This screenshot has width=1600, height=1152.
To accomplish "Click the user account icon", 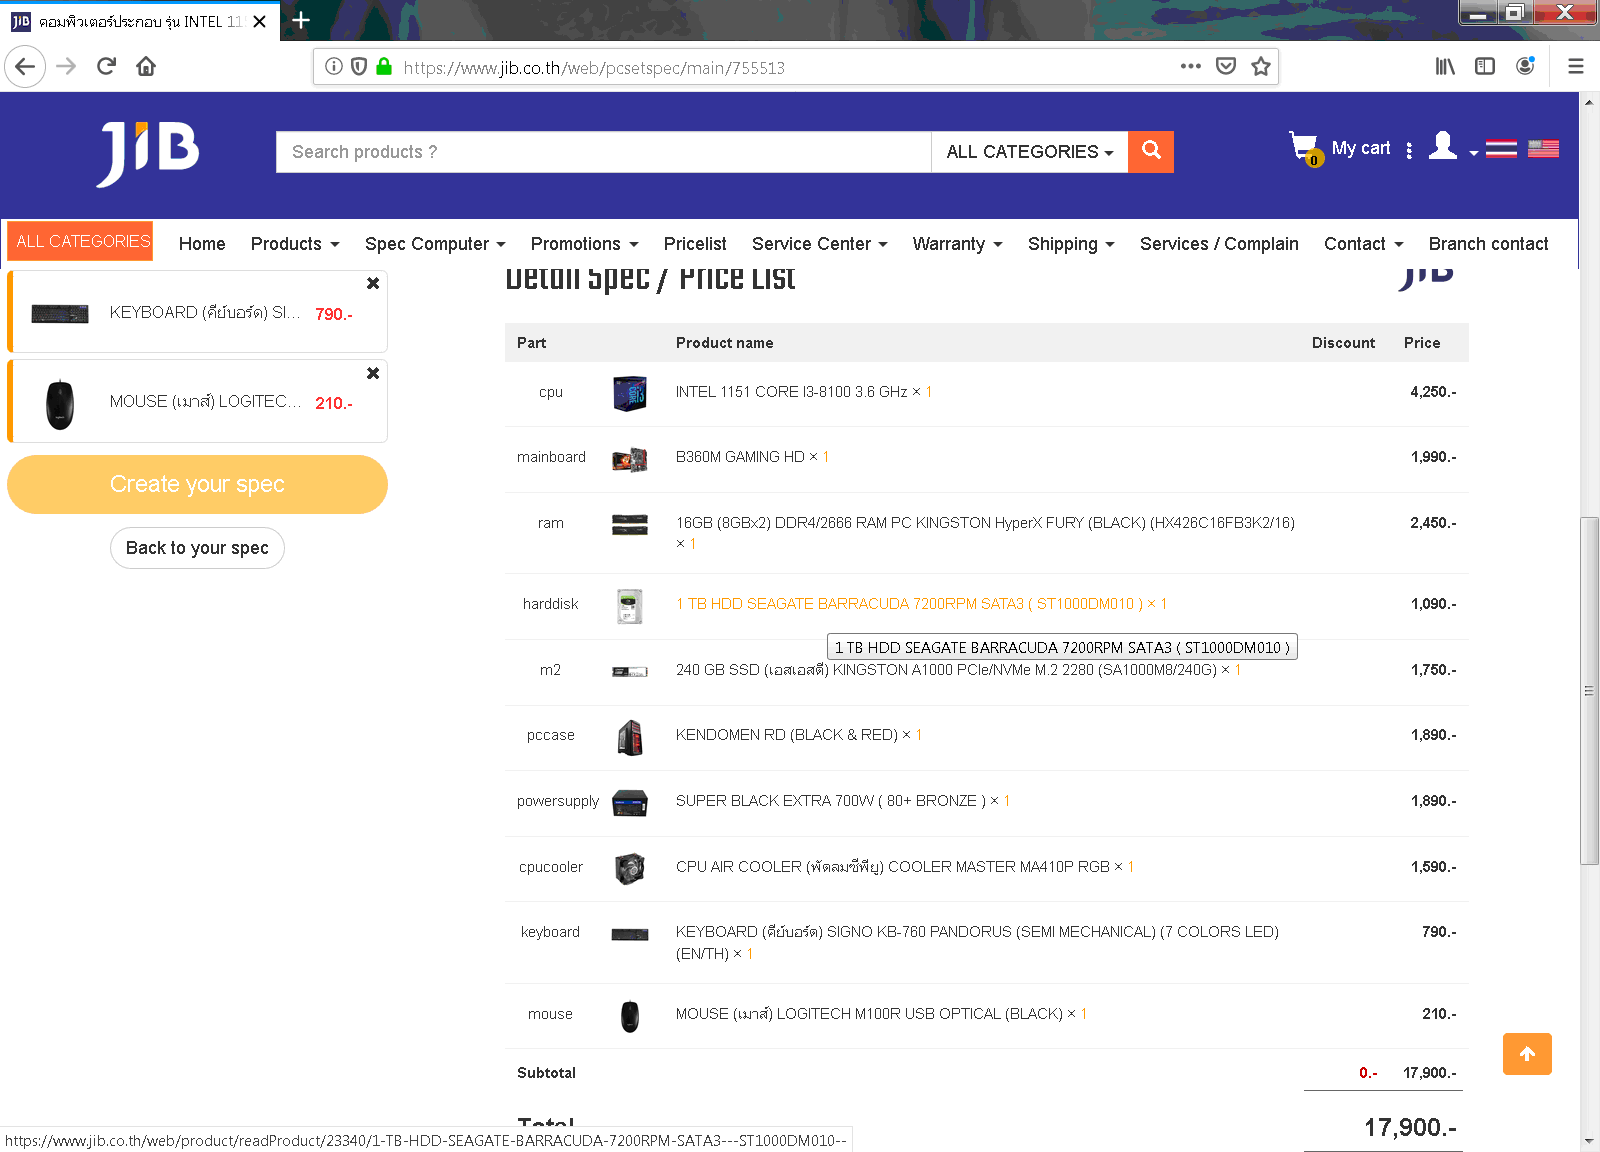I will point(1443,147).
